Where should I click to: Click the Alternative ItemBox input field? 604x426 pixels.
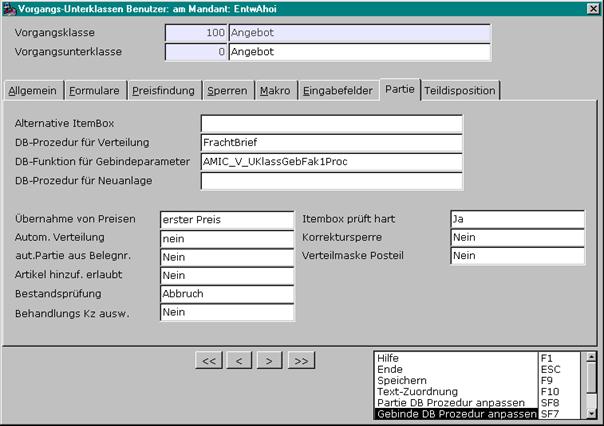click(x=332, y=124)
